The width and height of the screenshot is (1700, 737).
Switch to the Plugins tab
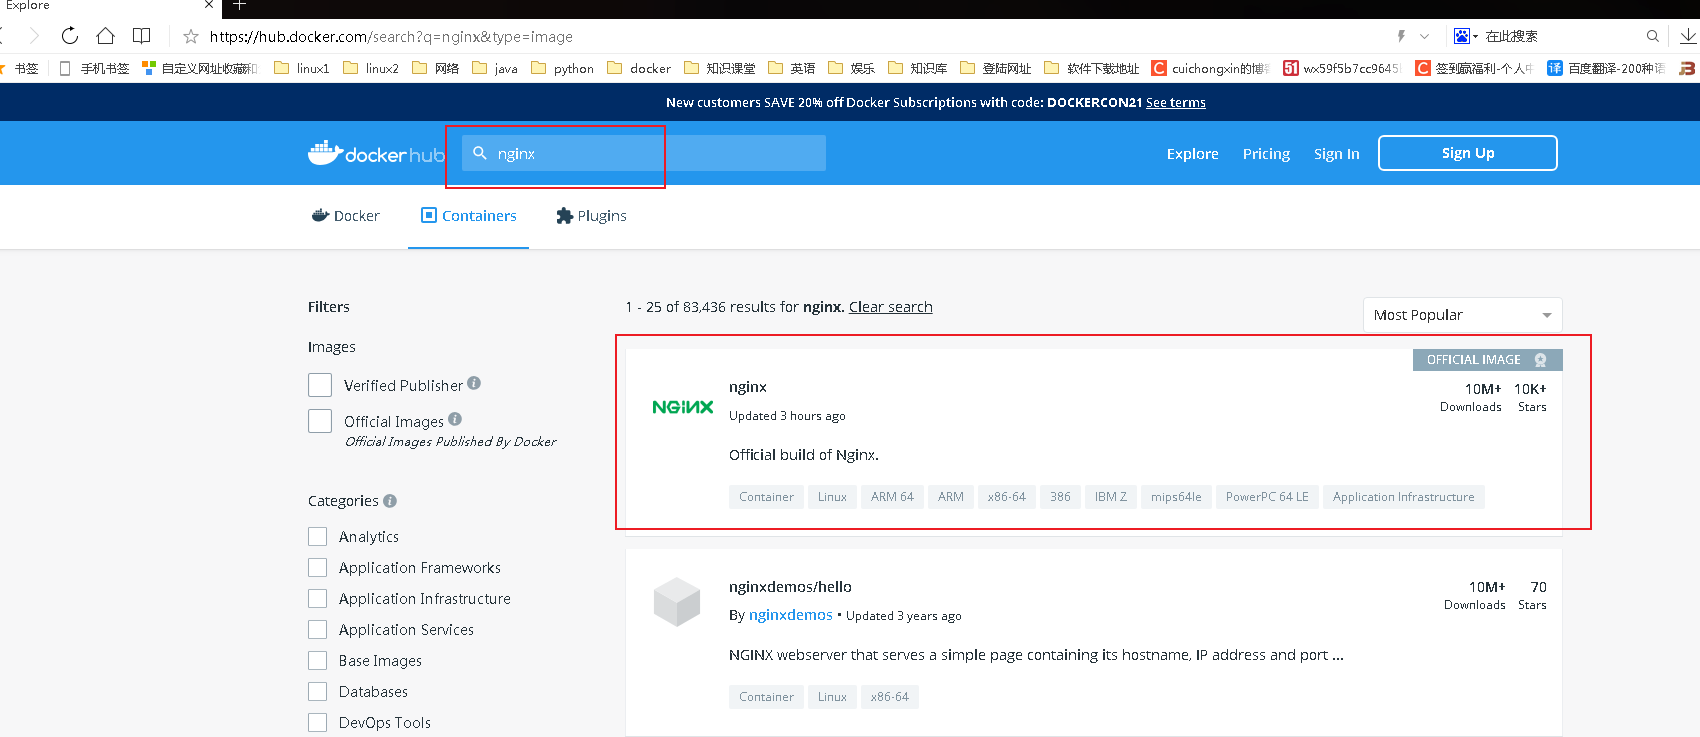click(591, 216)
